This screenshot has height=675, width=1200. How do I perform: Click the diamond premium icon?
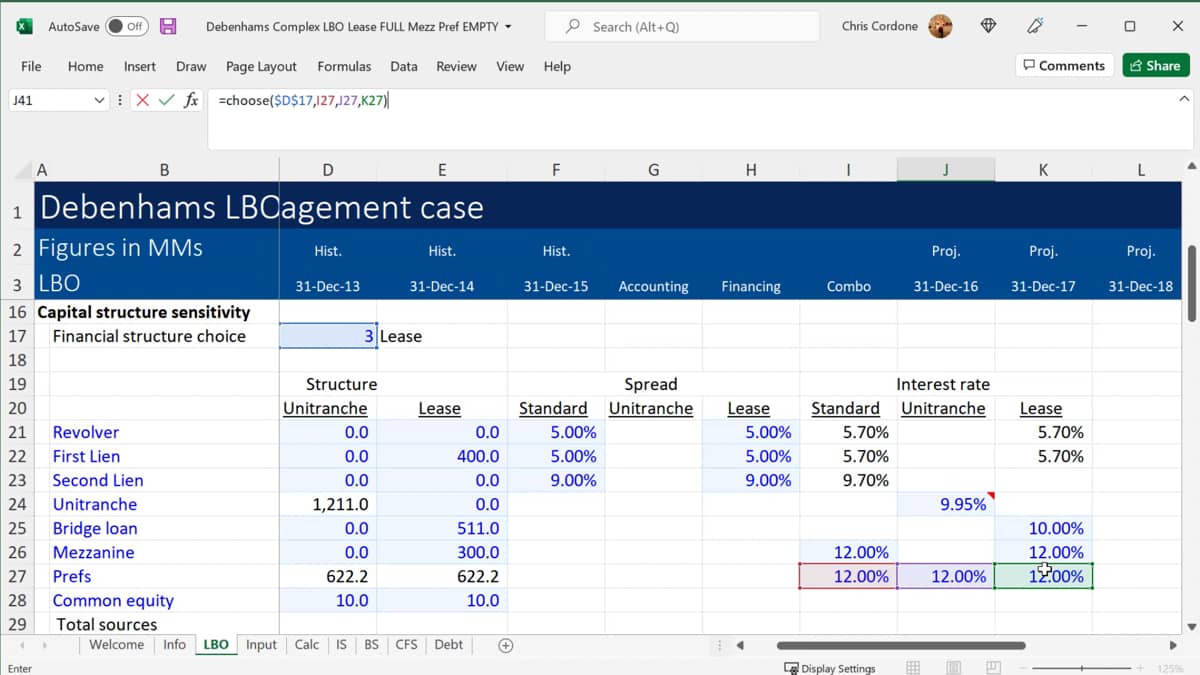pos(988,26)
